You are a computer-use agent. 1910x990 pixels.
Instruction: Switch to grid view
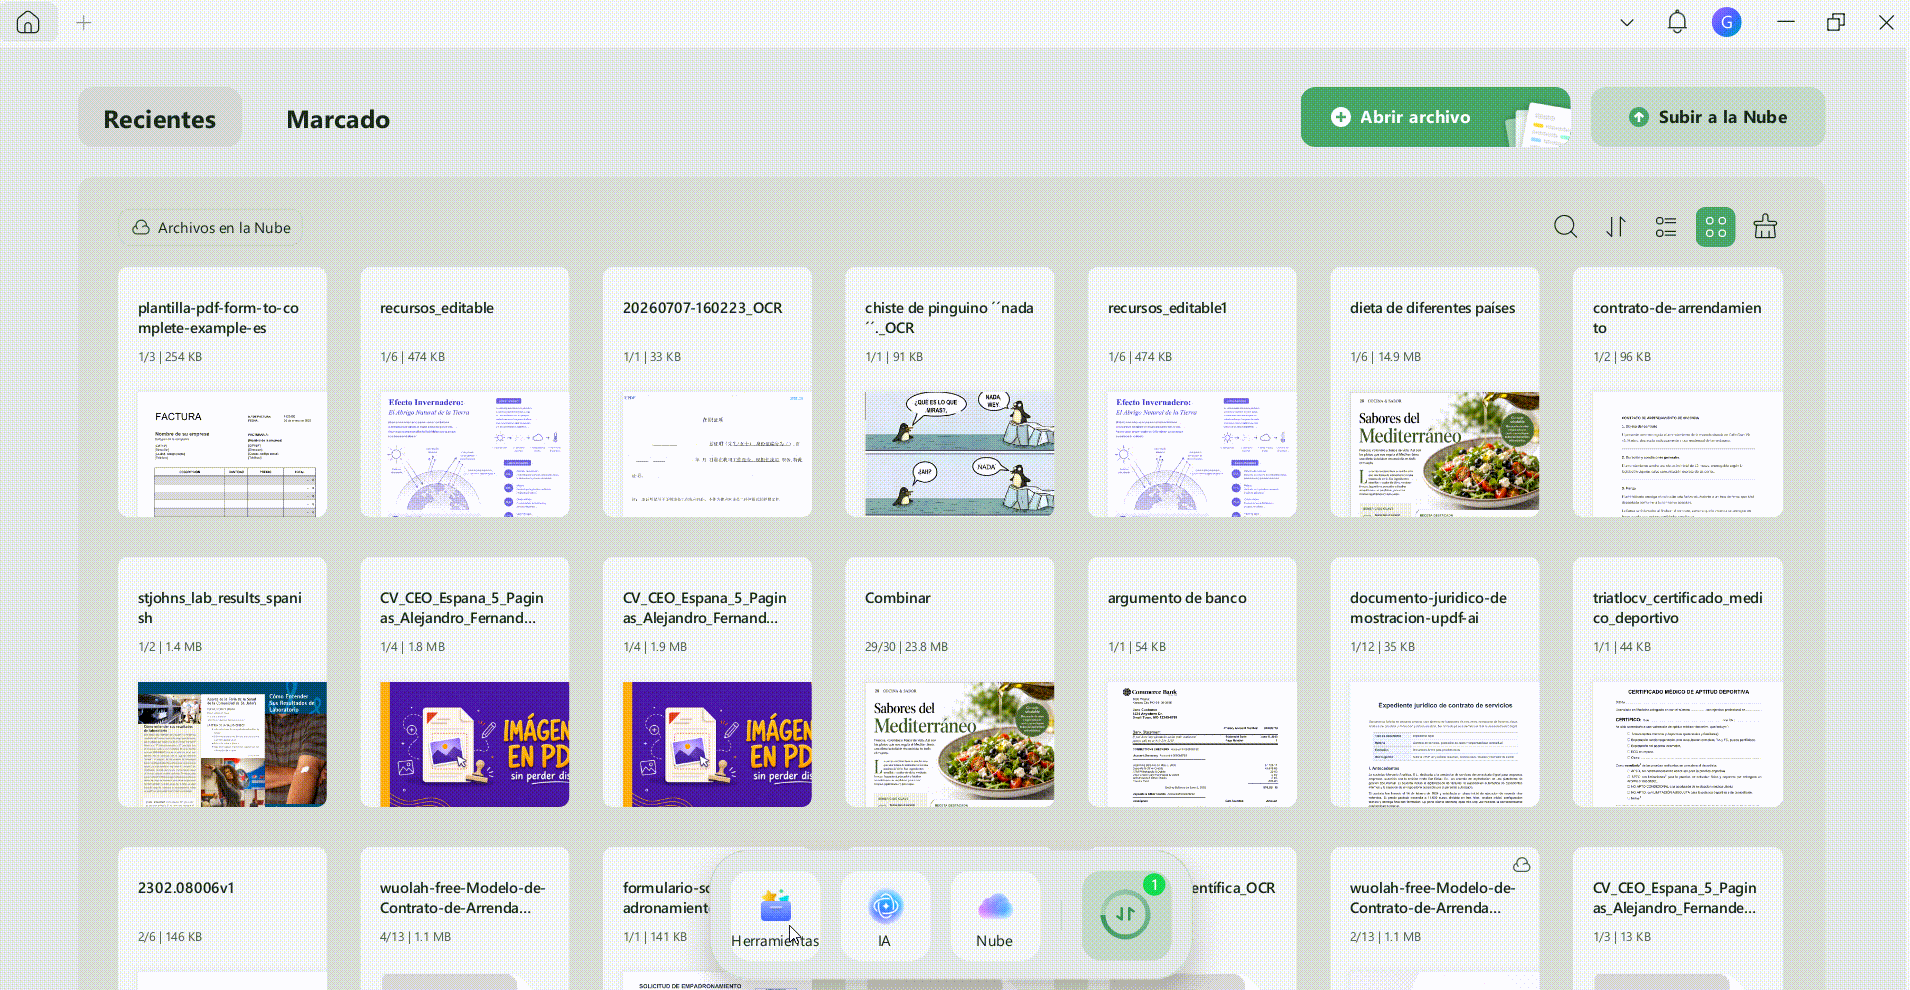pos(1716,227)
